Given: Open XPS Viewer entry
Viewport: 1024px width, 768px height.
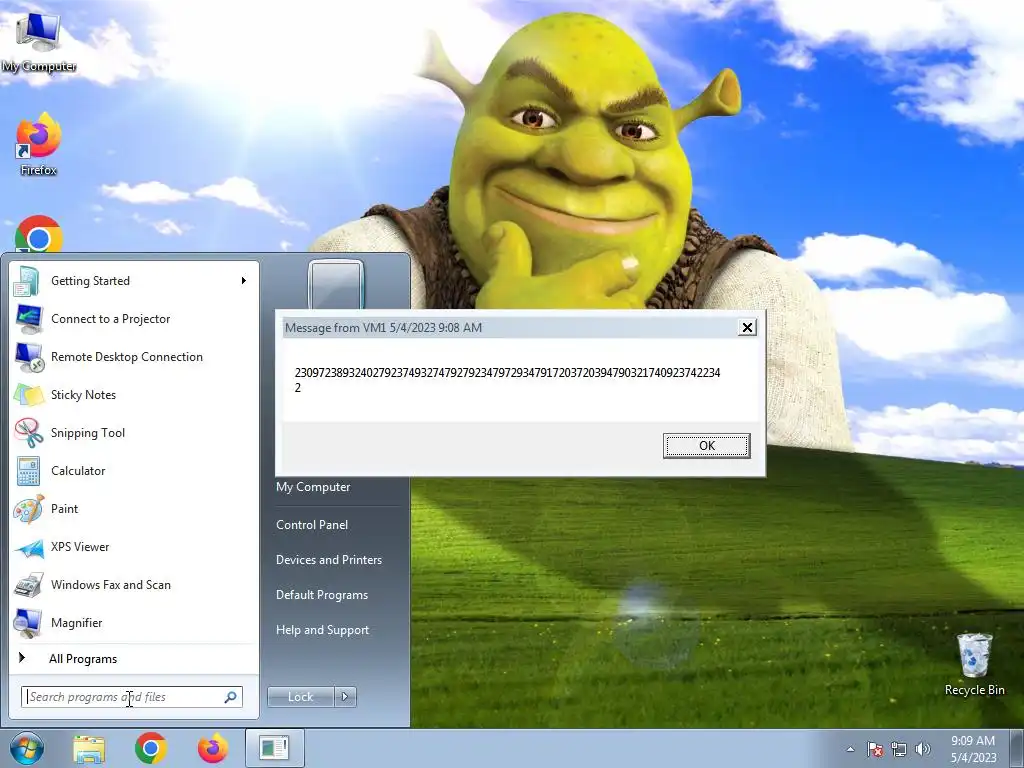Looking at the screenshot, I should [135, 547].
